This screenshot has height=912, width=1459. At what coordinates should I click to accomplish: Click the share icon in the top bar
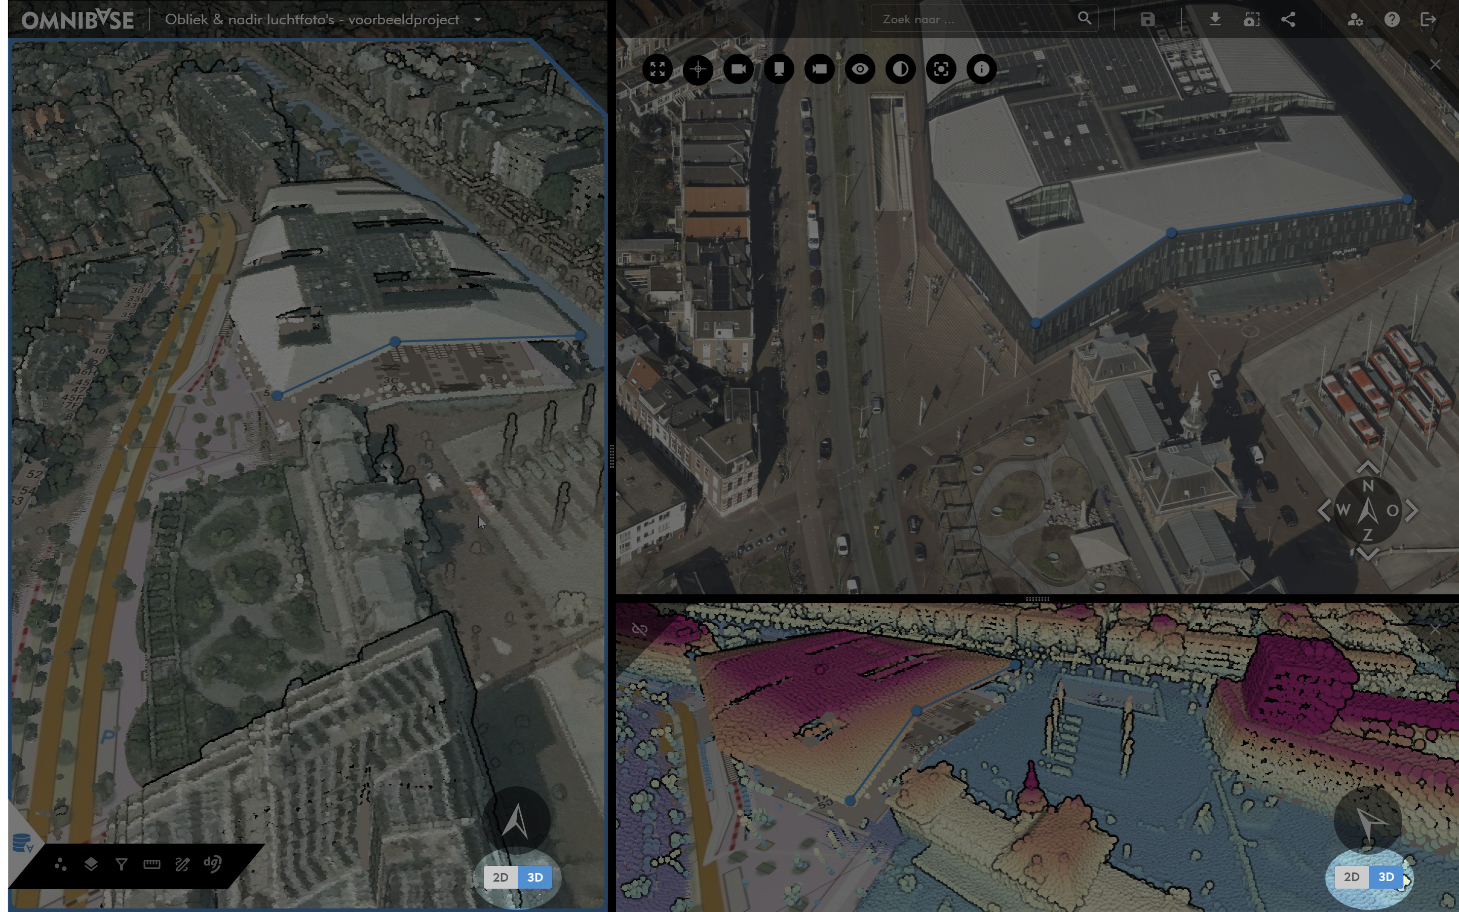[1288, 19]
